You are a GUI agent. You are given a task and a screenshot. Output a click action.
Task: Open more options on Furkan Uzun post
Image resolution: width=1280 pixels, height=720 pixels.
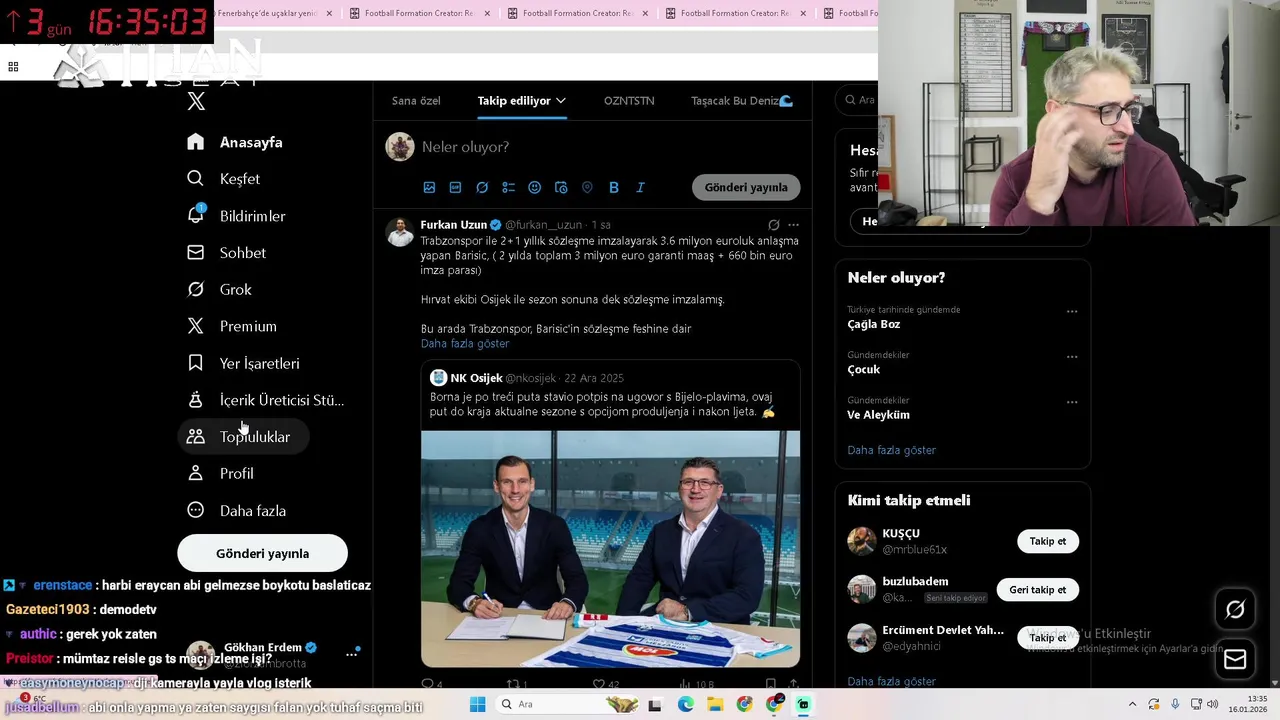pos(793,225)
